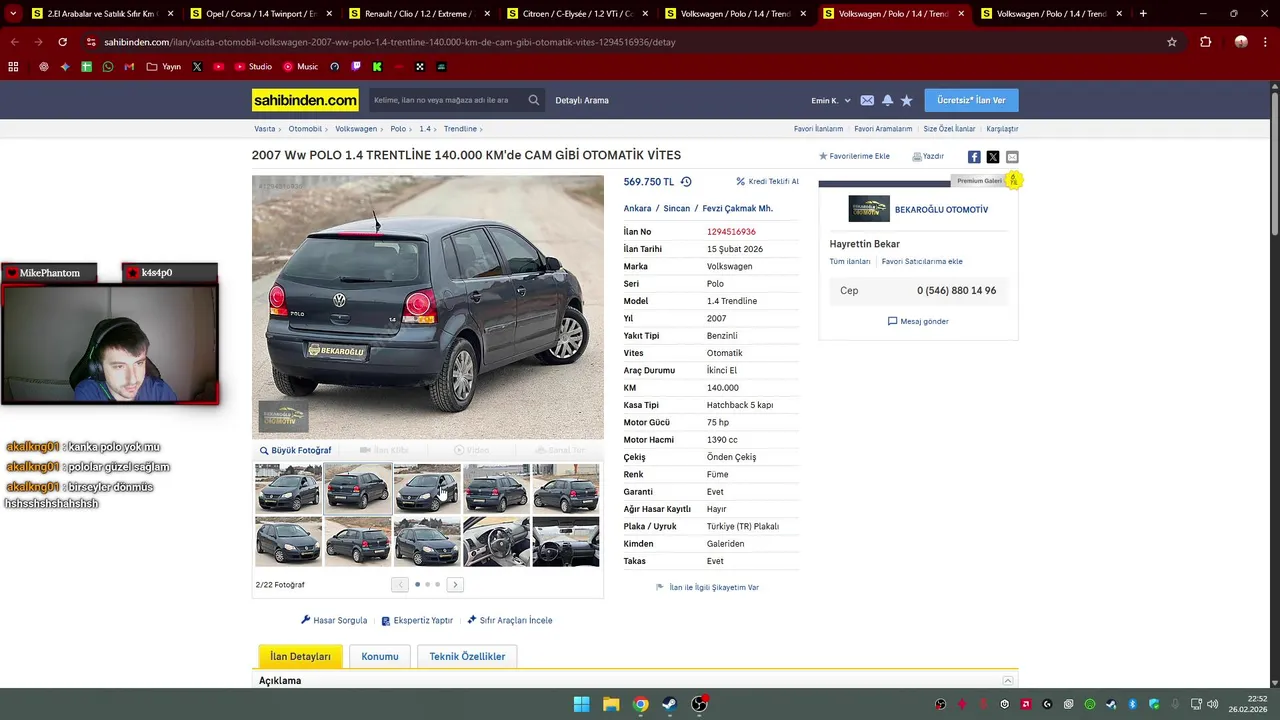
Task: Switch to Renault Clio 1.2 Extreme tab
Action: point(419,14)
